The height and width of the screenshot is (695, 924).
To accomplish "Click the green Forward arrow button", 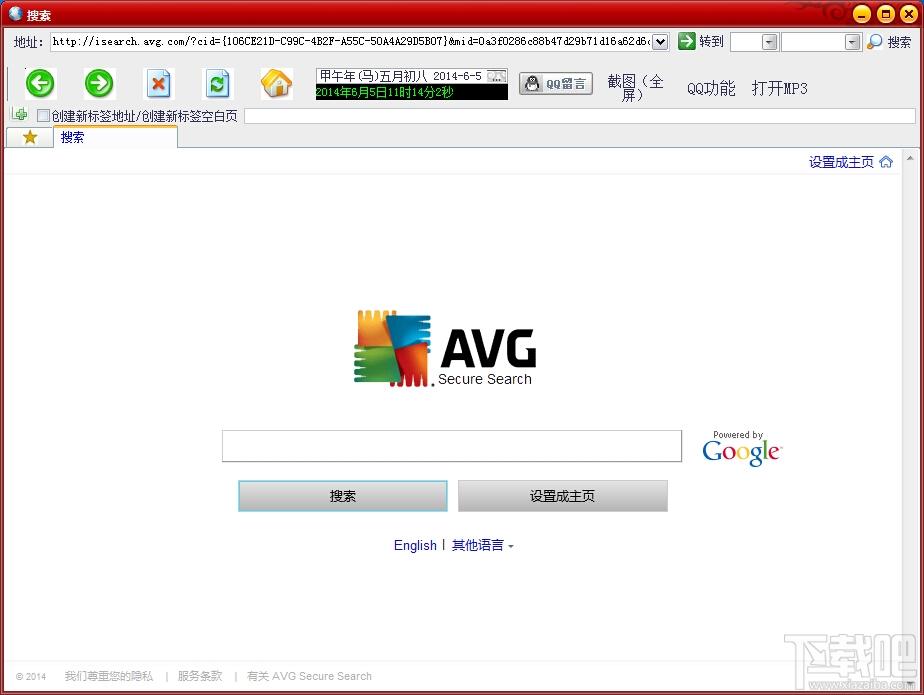I will [x=99, y=83].
